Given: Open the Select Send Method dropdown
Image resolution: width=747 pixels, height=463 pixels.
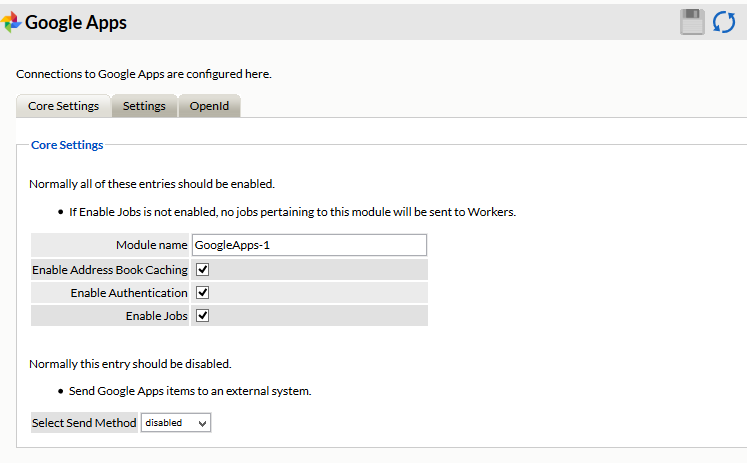Looking at the screenshot, I should [176, 423].
